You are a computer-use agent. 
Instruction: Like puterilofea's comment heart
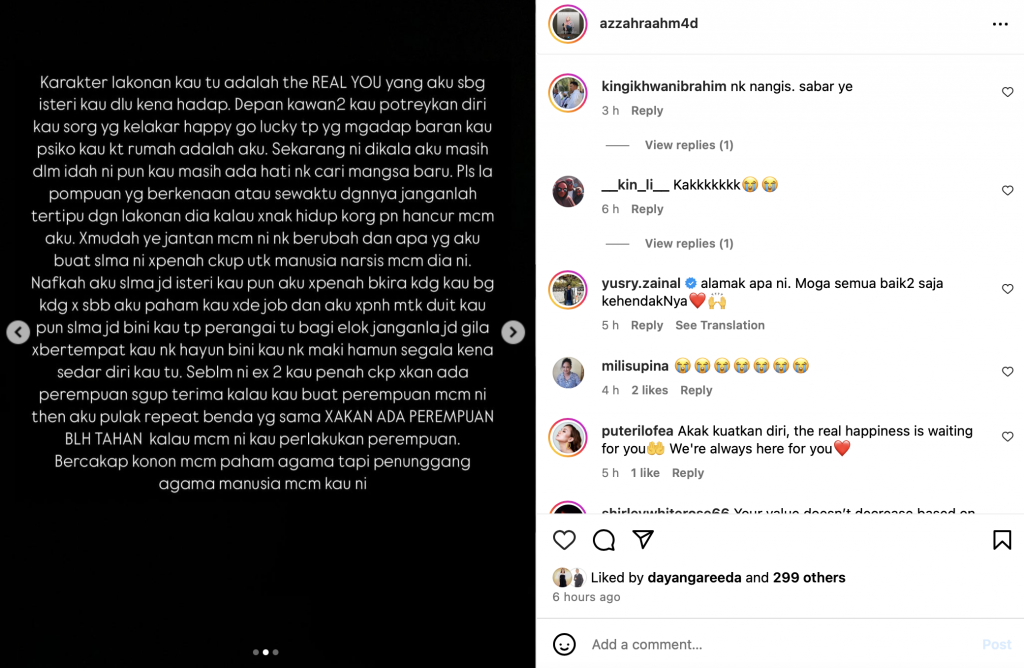1008,436
